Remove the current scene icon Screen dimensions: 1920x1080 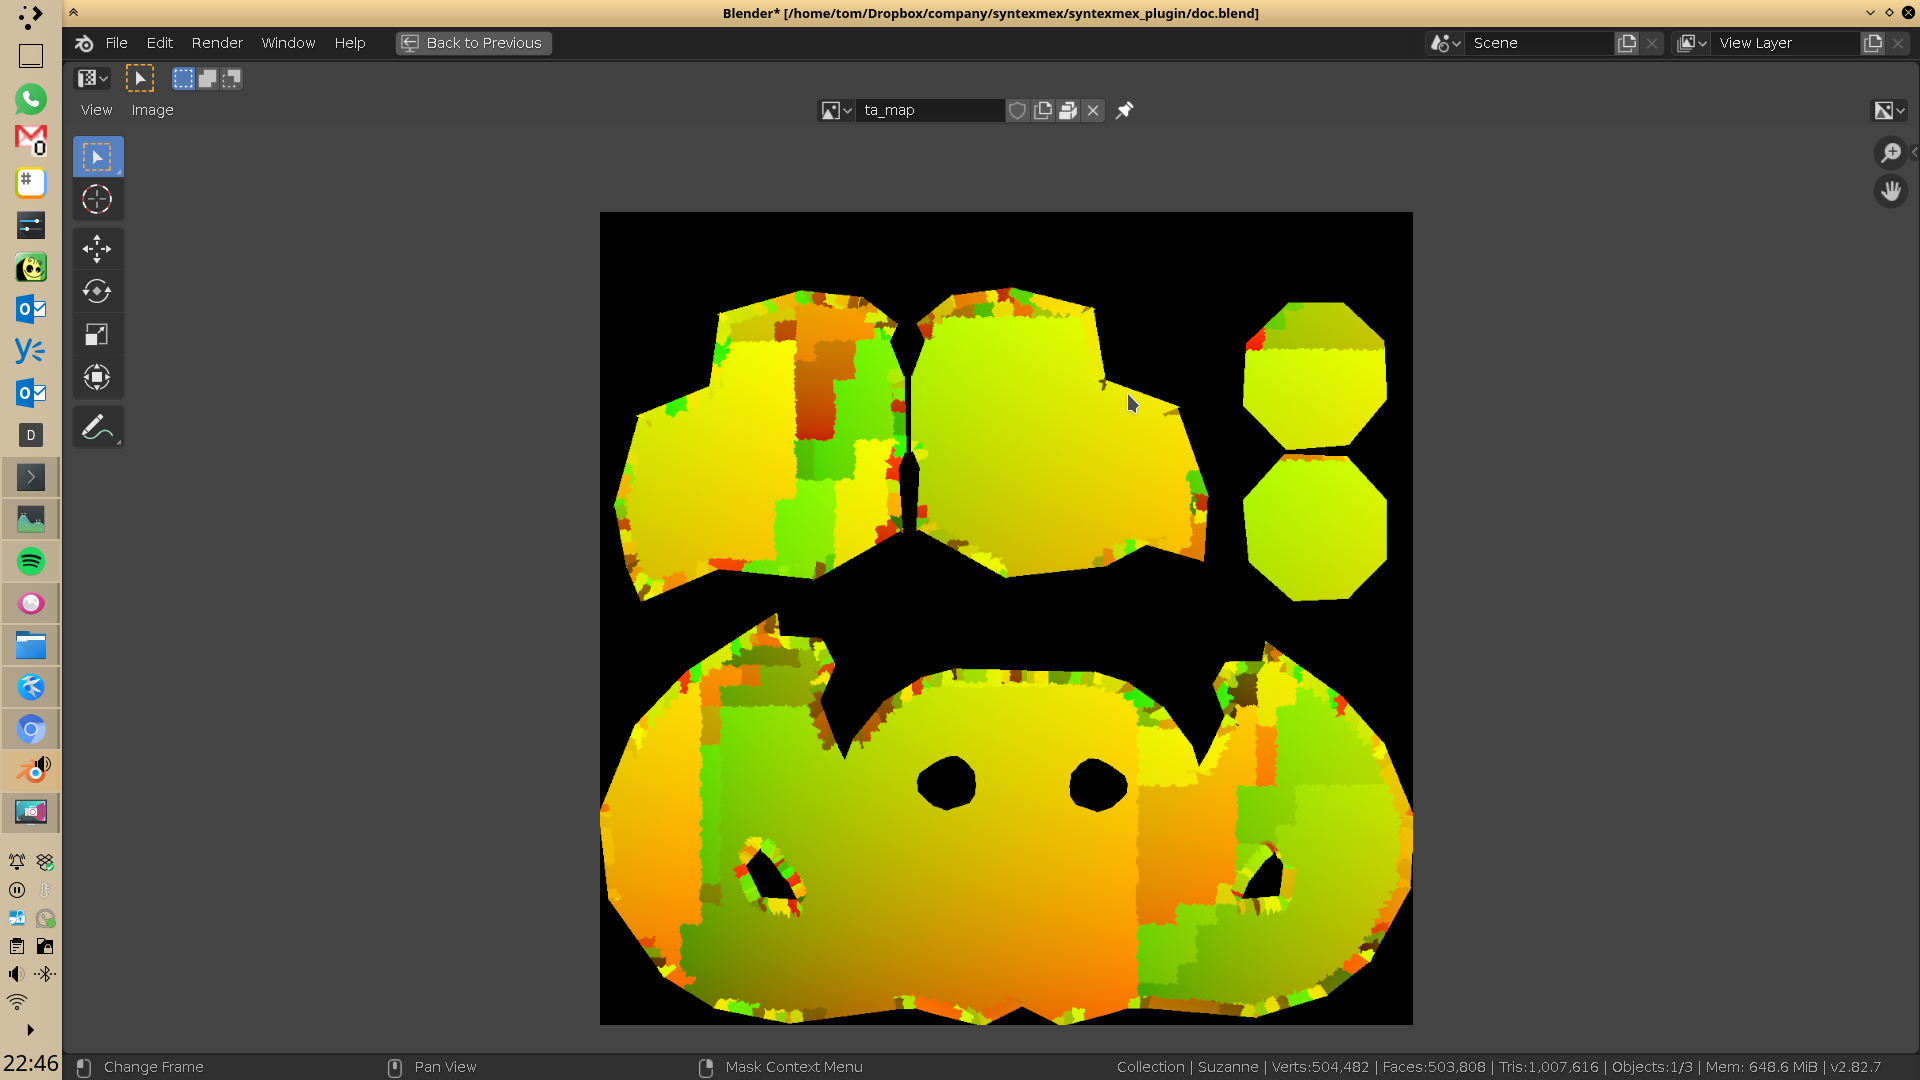click(1652, 43)
